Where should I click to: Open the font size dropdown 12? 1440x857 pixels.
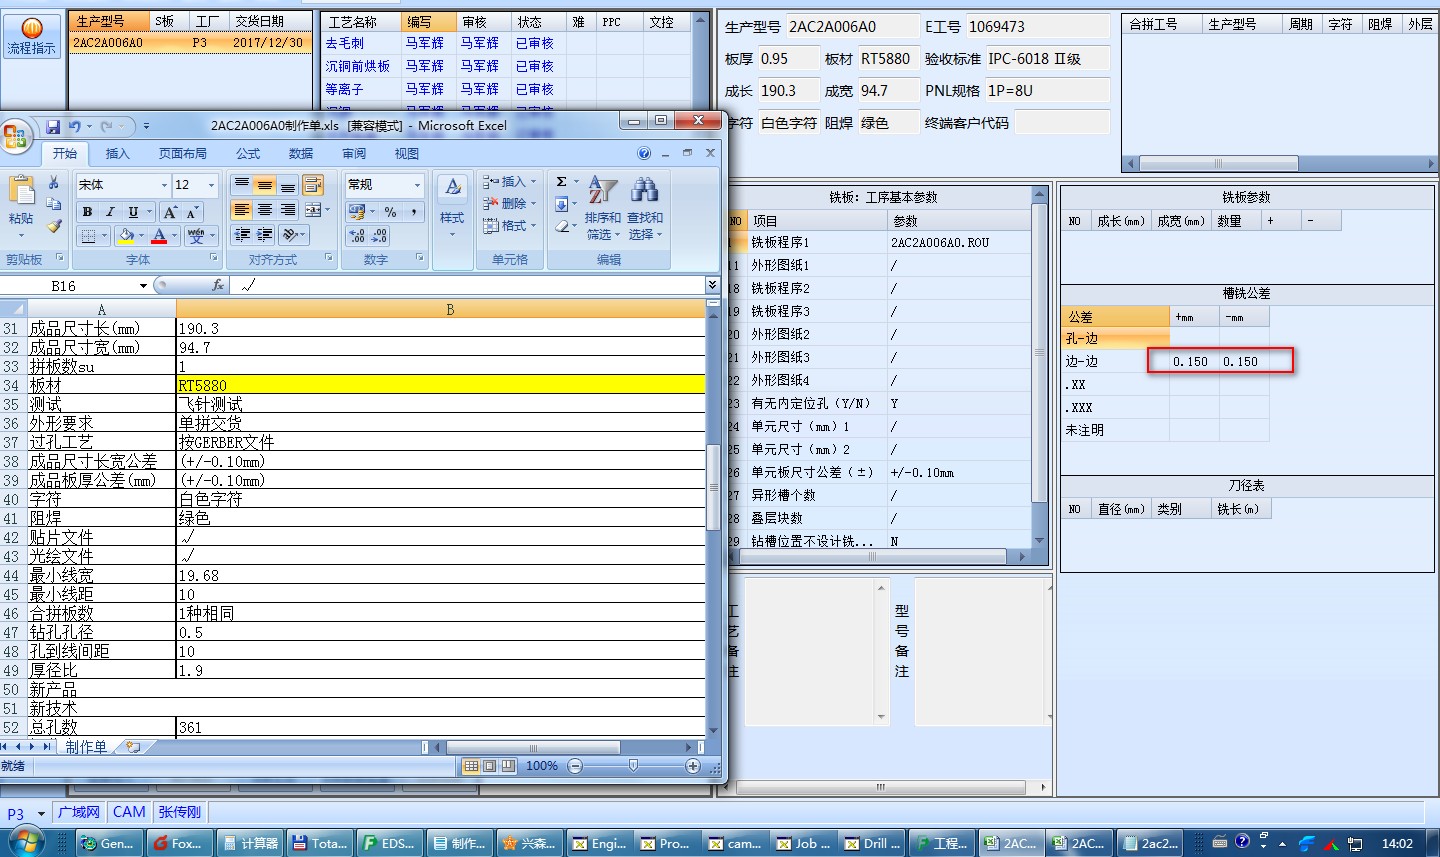pos(211,185)
